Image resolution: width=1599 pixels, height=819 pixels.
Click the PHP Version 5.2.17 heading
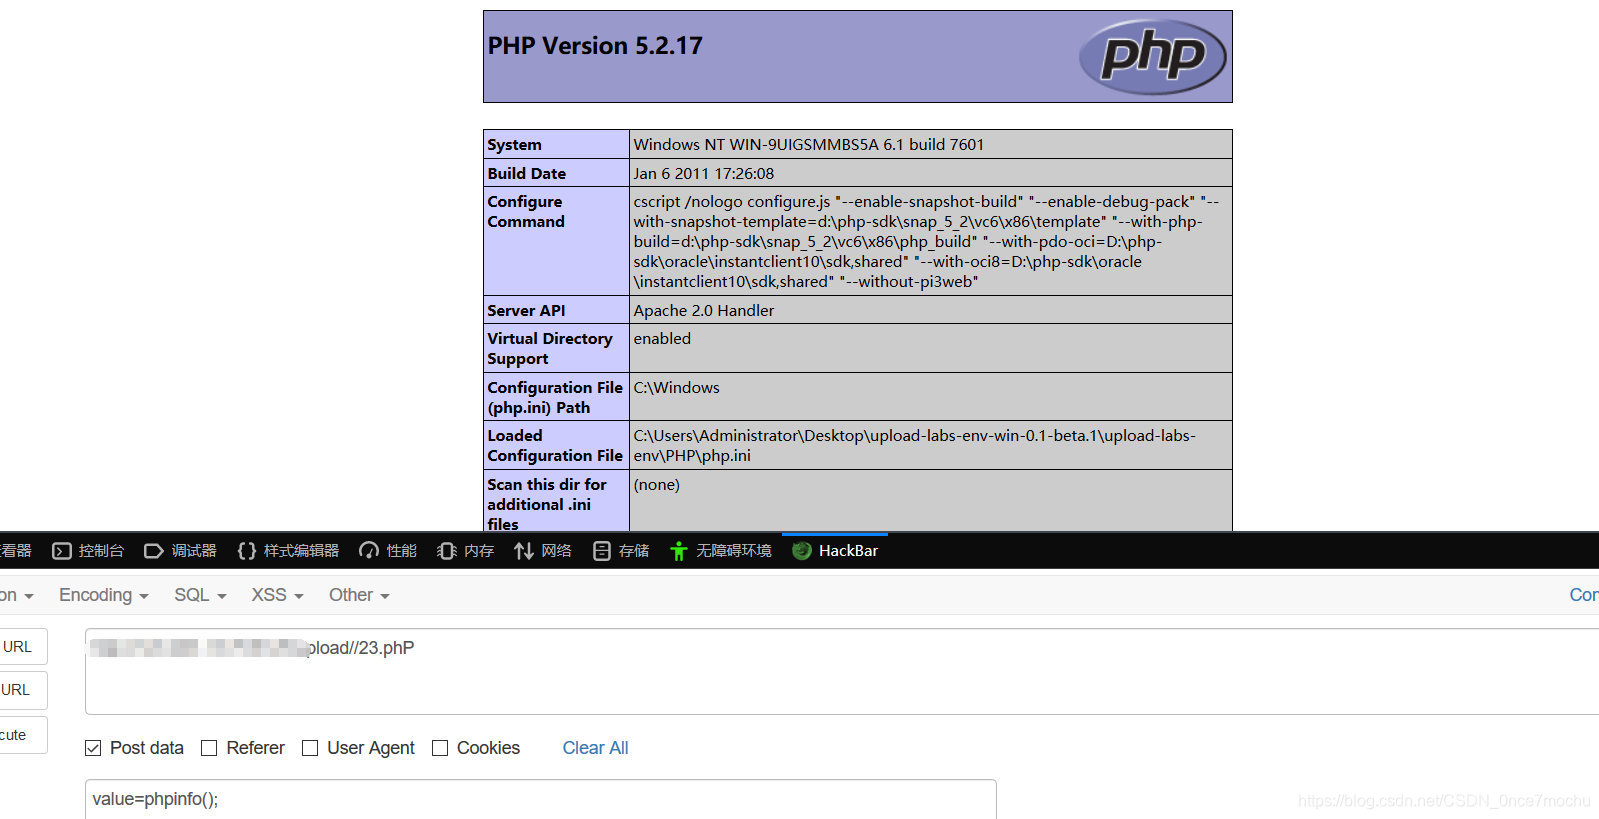[x=595, y=46]
